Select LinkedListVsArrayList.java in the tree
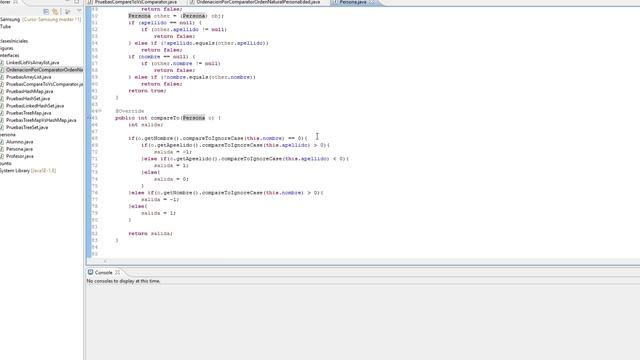This screenshot has height=360, width=640. (x=32, y=62)
